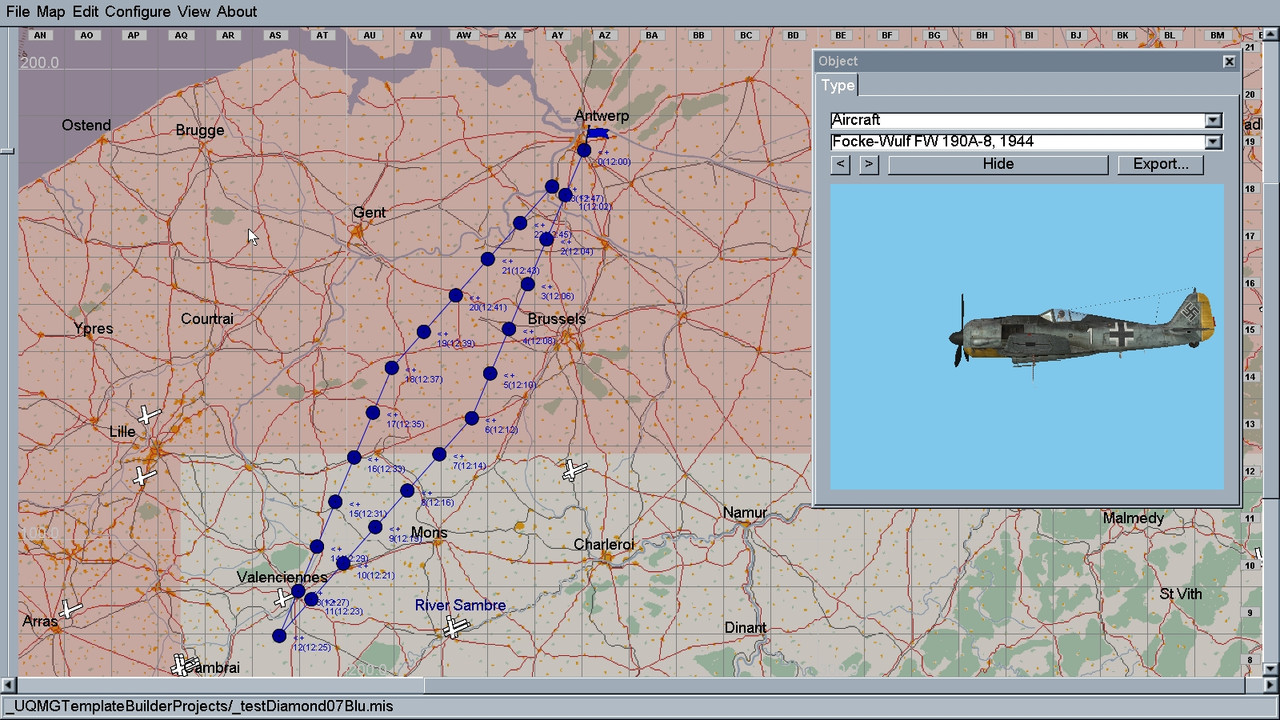Select waypoint 16 (12:33) on return leg
This screenshot has height=720, width=1280.
(x=354, y=457)
